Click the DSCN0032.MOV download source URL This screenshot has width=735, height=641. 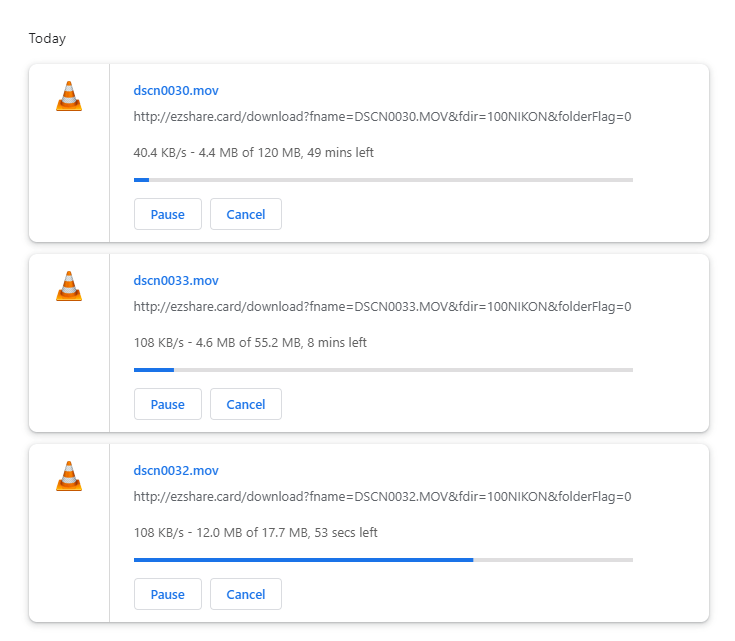tap(382, 496)
